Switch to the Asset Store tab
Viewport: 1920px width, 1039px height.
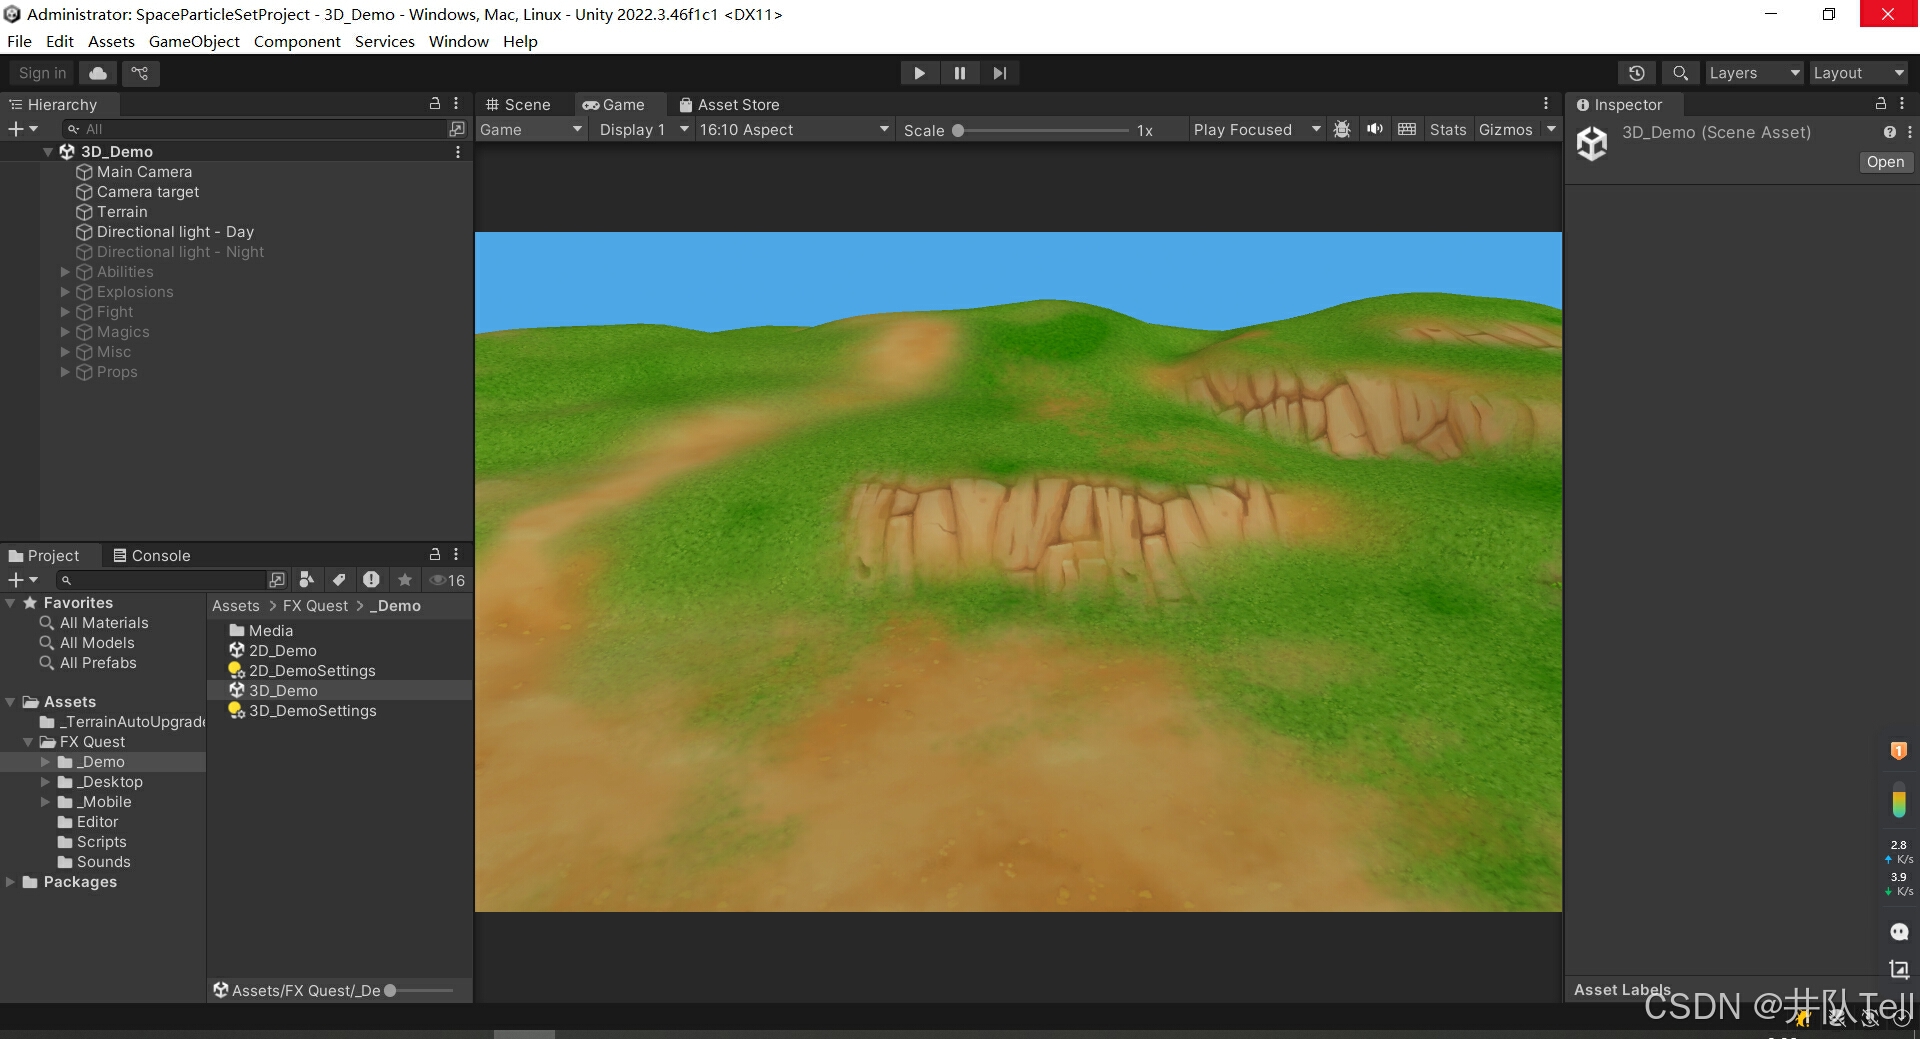pos(729,104)
